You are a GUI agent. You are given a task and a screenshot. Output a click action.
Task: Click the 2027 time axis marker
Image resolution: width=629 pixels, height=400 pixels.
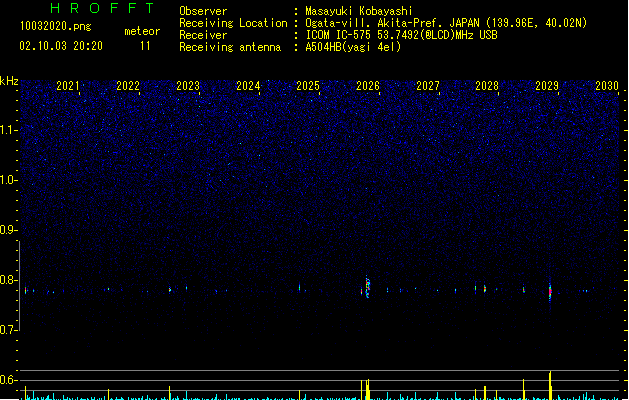click(x=428, y=85)
